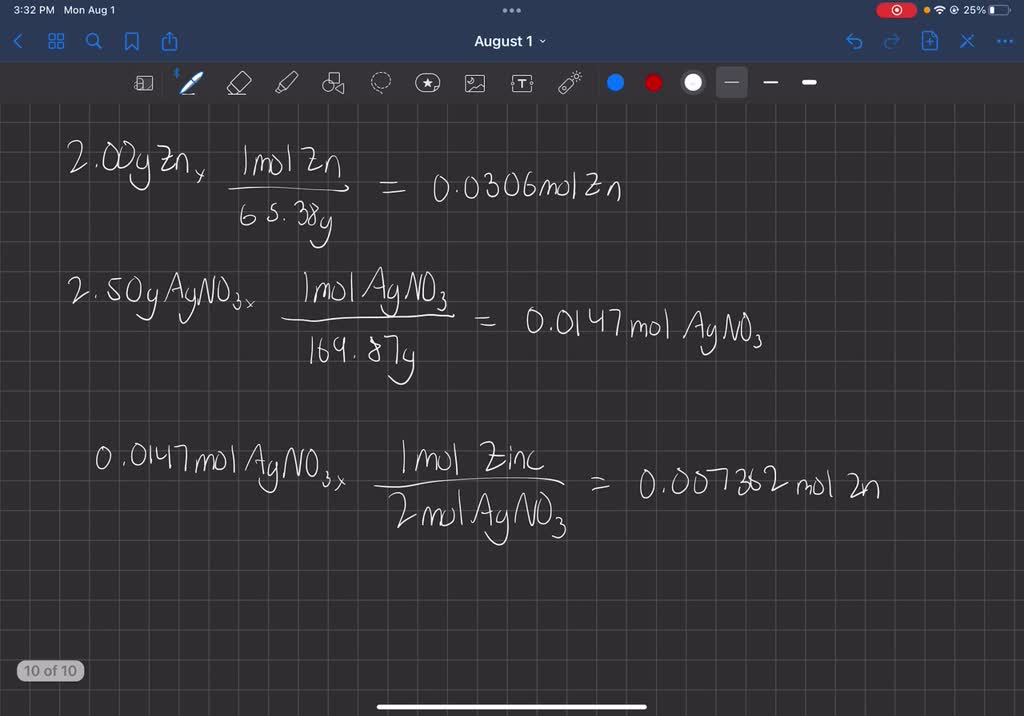Toggle read-only panning mode
The height and width of the screenshot is (716, 1024).
(143, 83)
